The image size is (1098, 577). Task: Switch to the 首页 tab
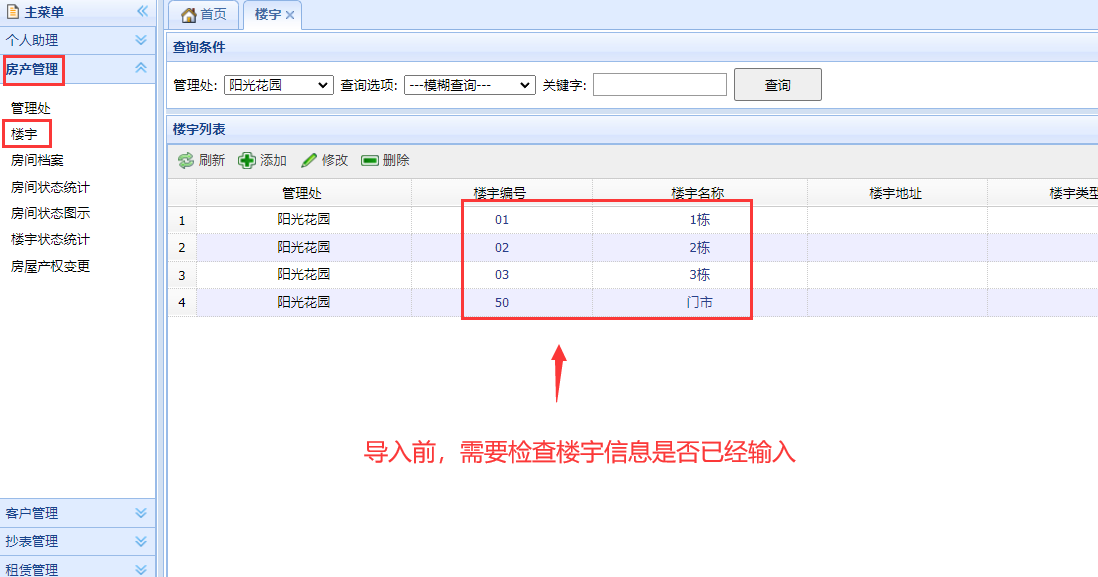[204, 15]
